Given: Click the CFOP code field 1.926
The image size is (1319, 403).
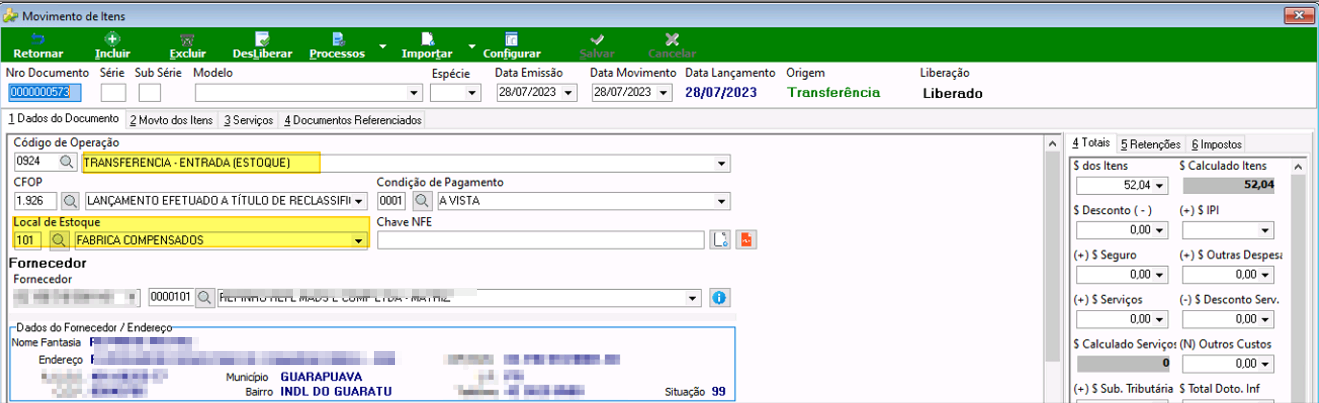Looking at the screenshot, I should pos(36,201).
